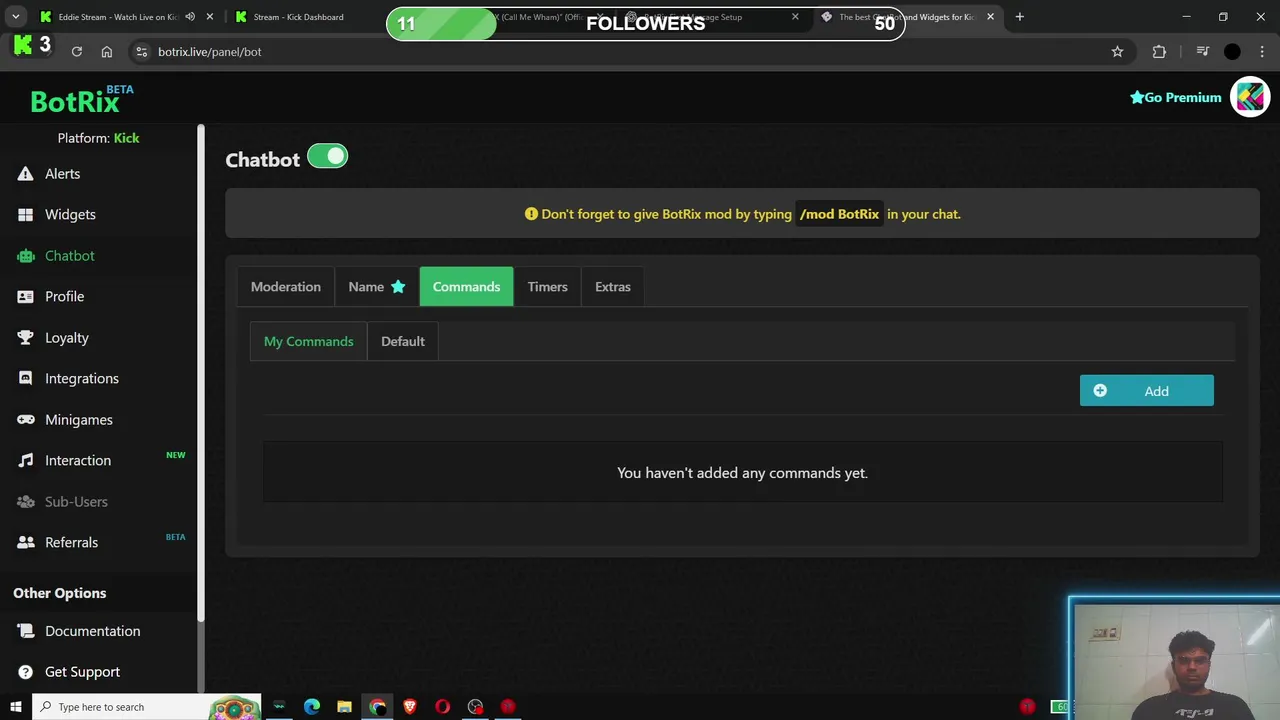1280x720 pixels.
Task: Select the Commands tab
Action: (466, 287)
